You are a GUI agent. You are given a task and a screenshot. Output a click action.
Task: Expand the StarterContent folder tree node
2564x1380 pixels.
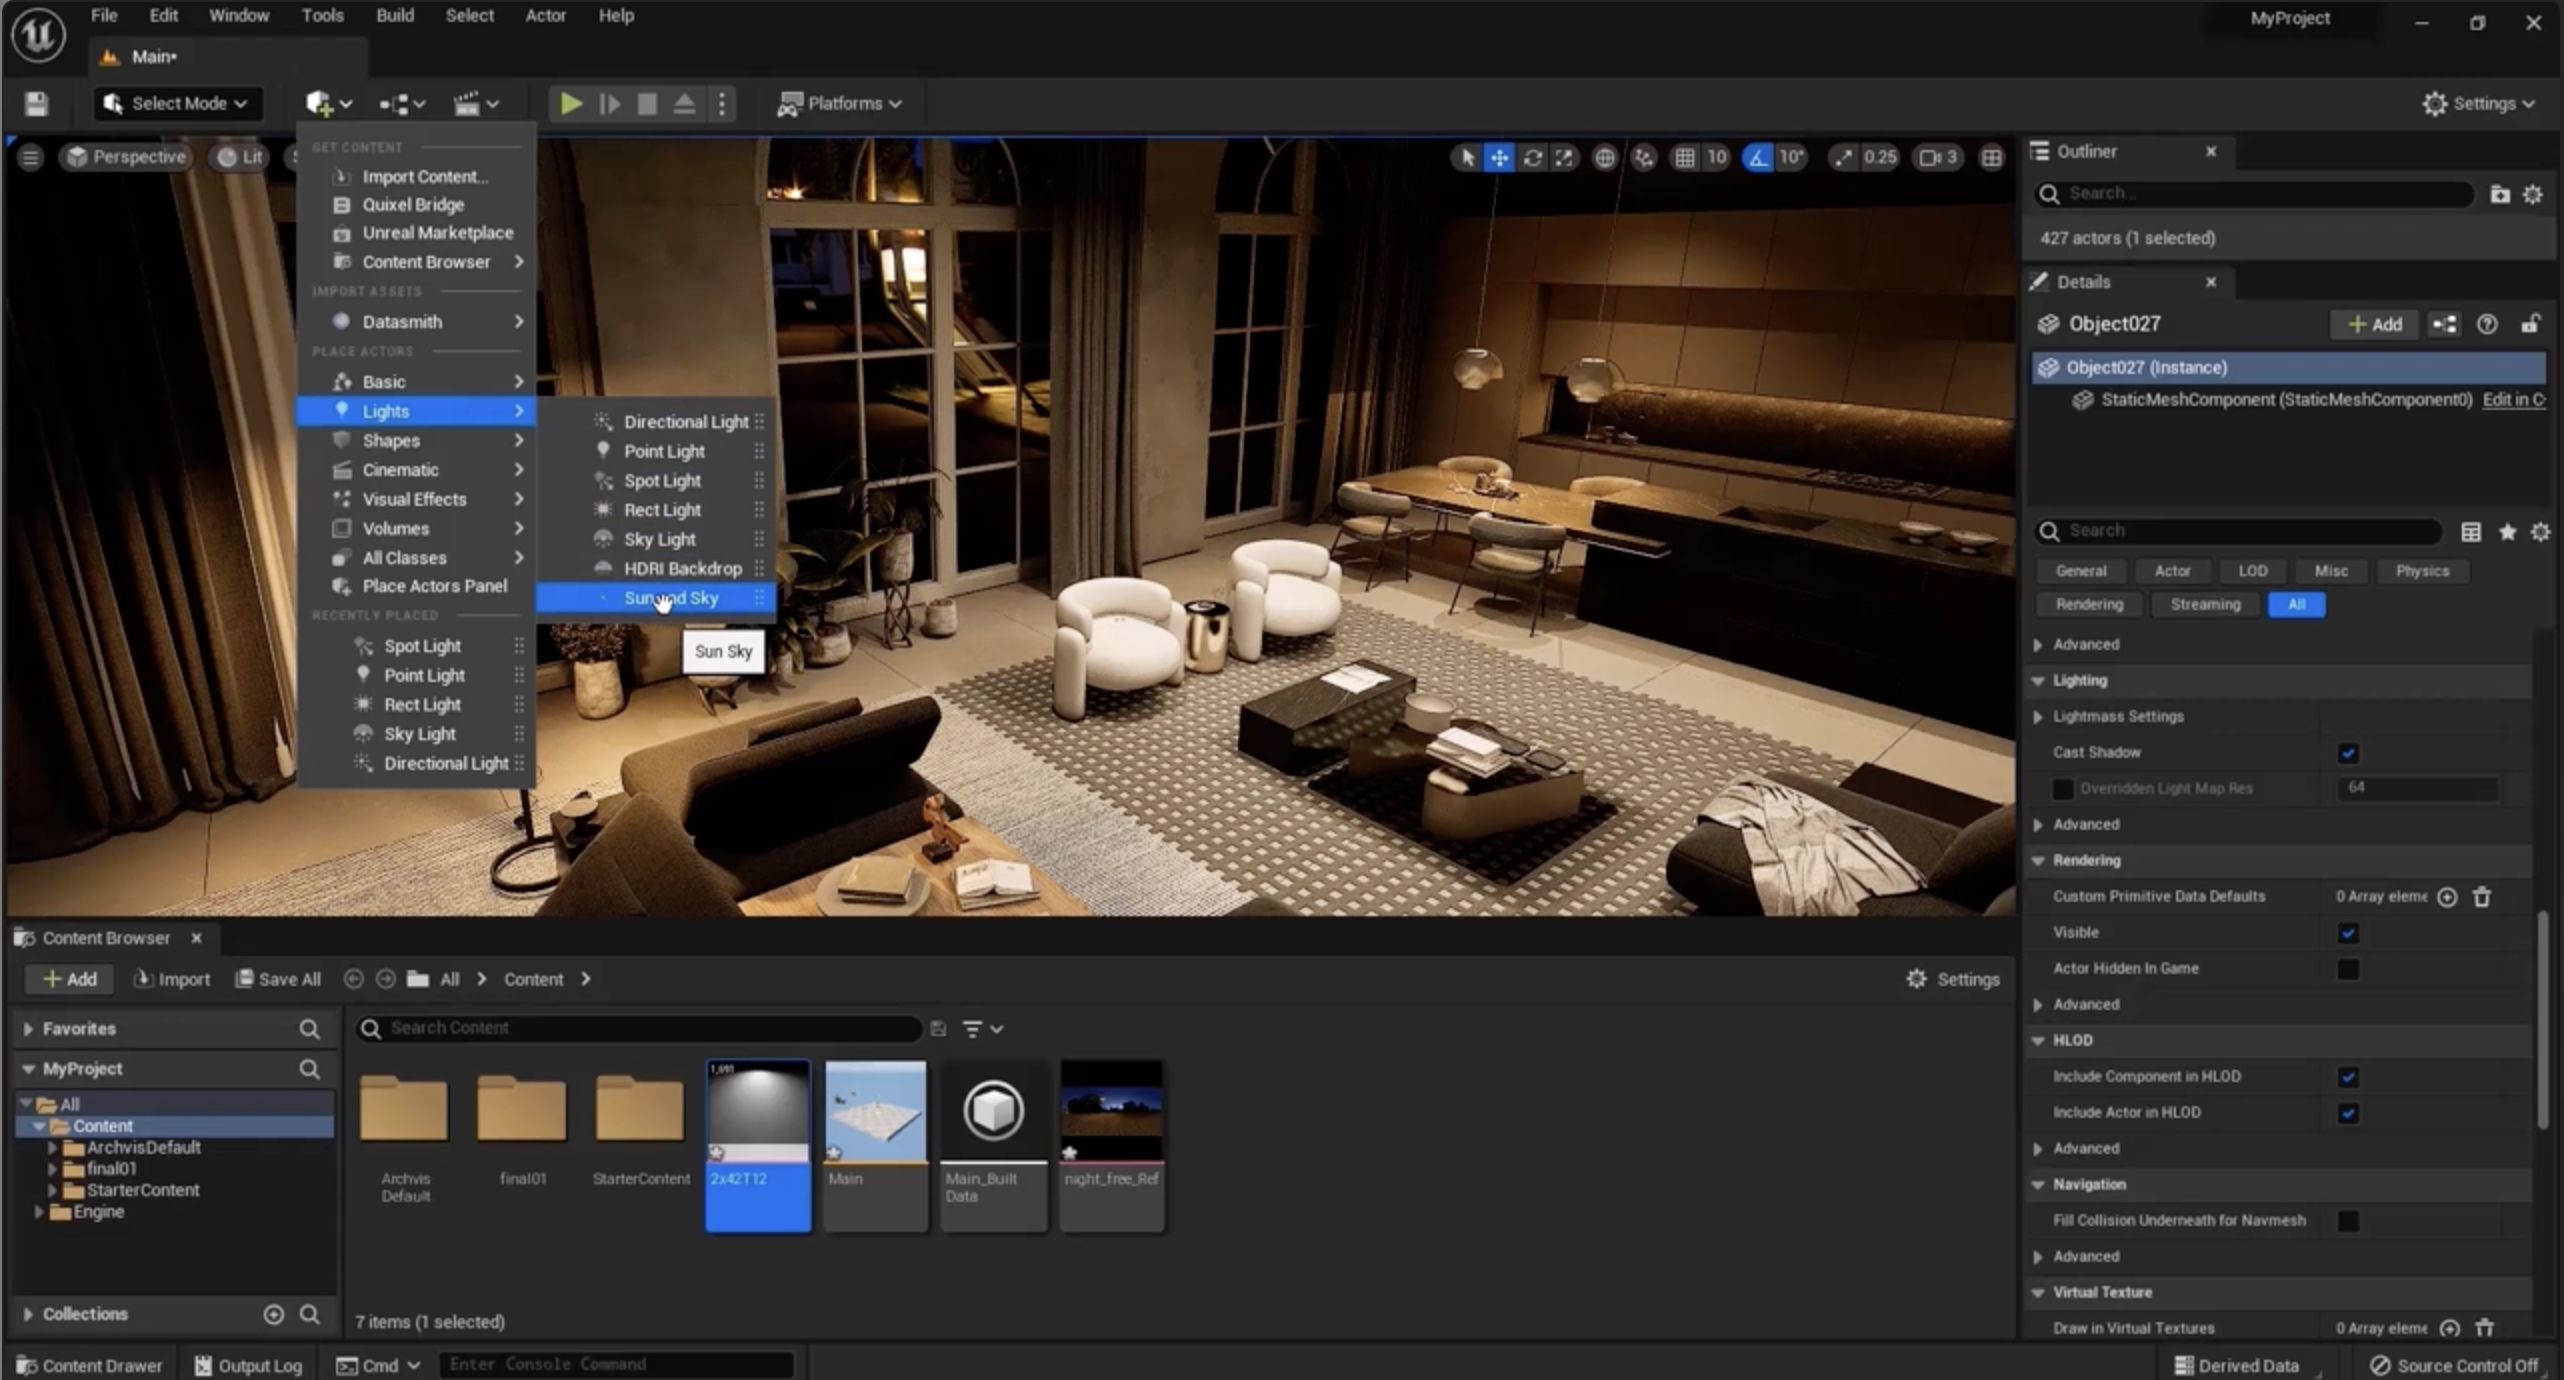tap(52, 1190)
